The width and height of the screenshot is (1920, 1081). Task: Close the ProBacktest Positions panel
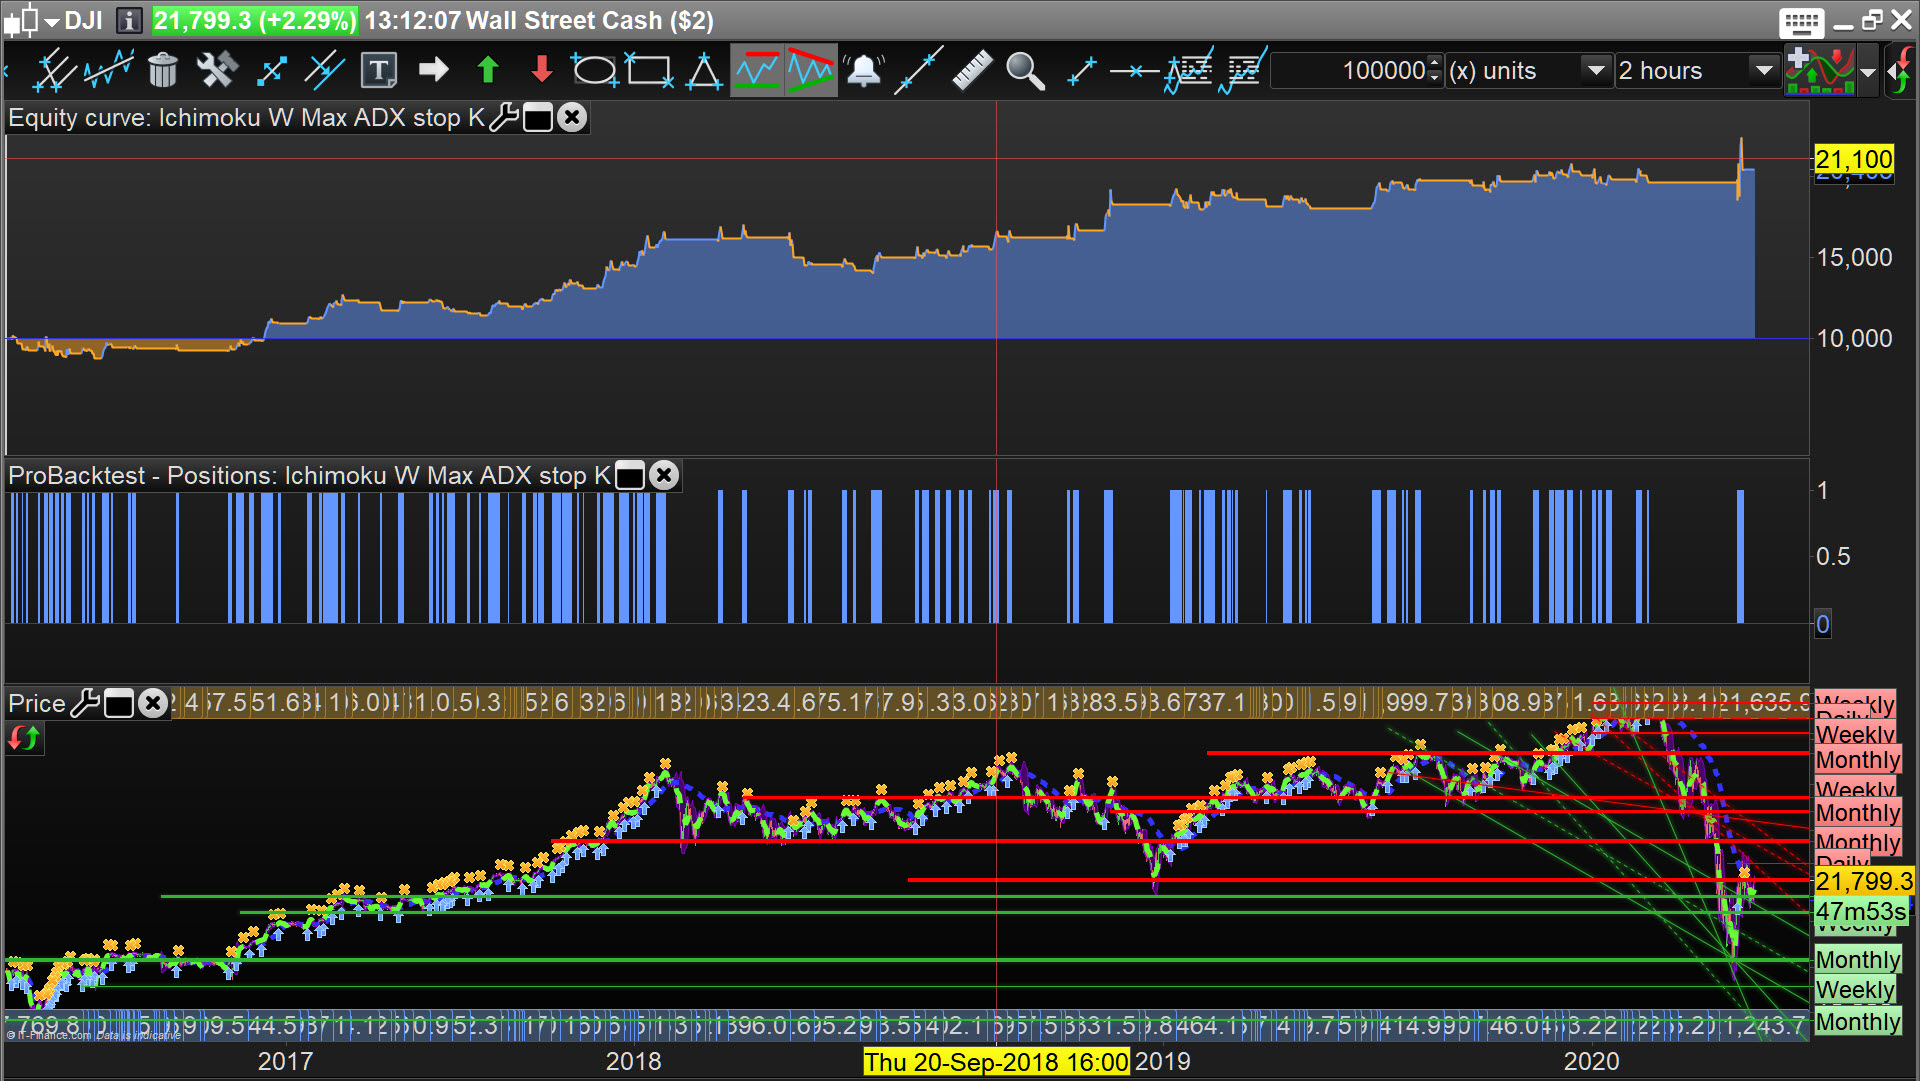pos(664,476)
